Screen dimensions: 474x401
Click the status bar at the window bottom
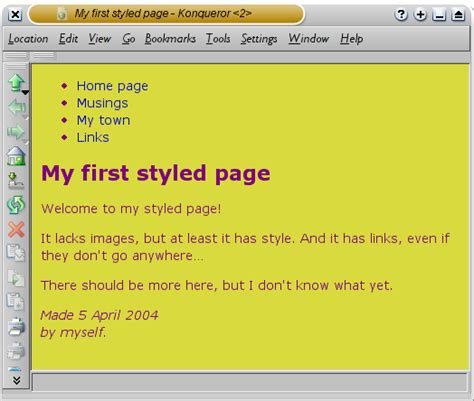pyautogui.click(x=250, y=382)
